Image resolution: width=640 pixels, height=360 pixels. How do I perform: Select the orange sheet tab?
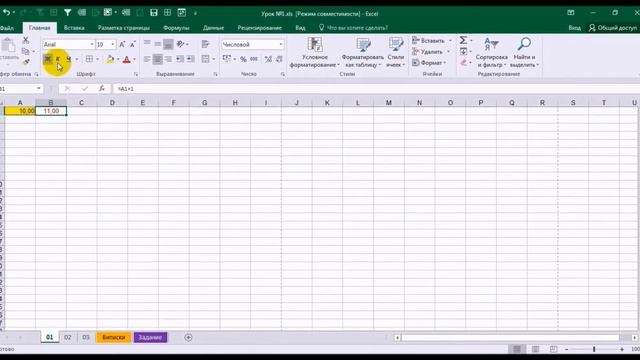coord(113,337)
